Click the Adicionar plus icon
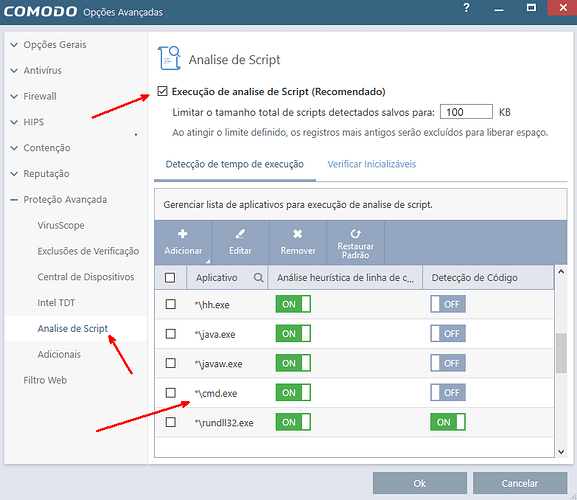This screenshot has height=500, width=577. click(183, 234)
